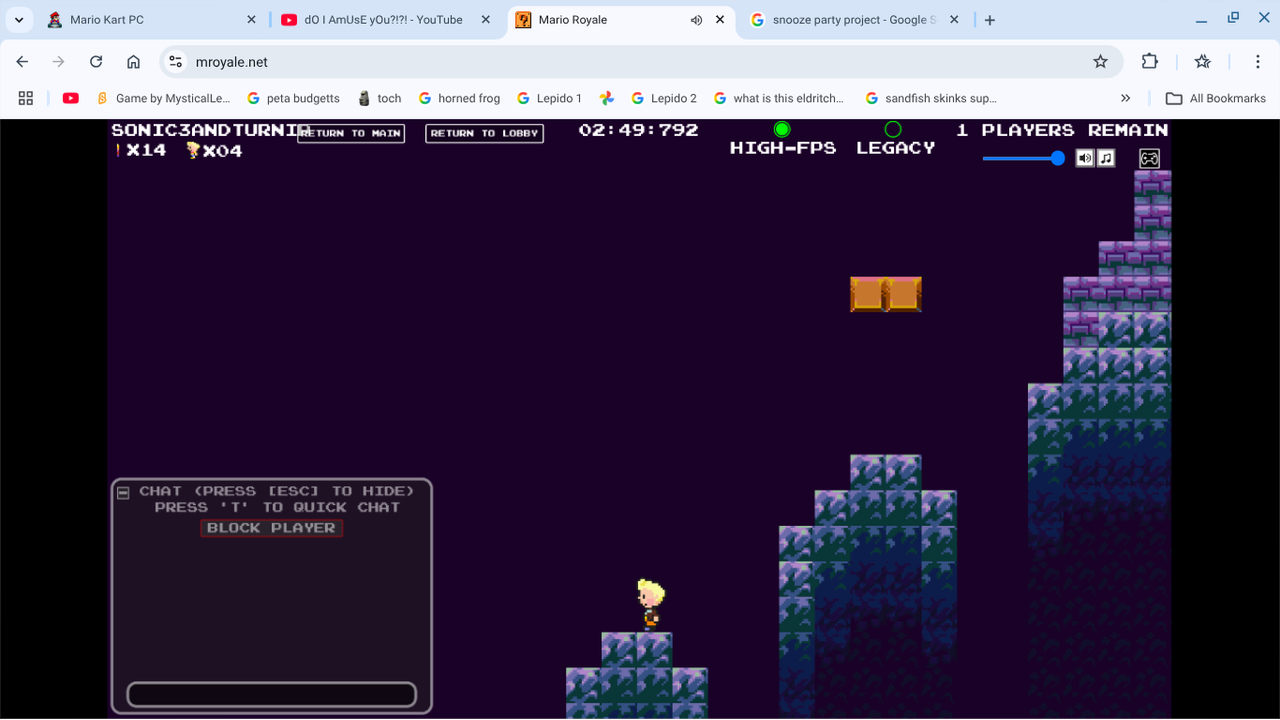Viewport: 1280px width, 720px height.
Task: Open gamepad controller settings icon
Action: point(1150,158)
